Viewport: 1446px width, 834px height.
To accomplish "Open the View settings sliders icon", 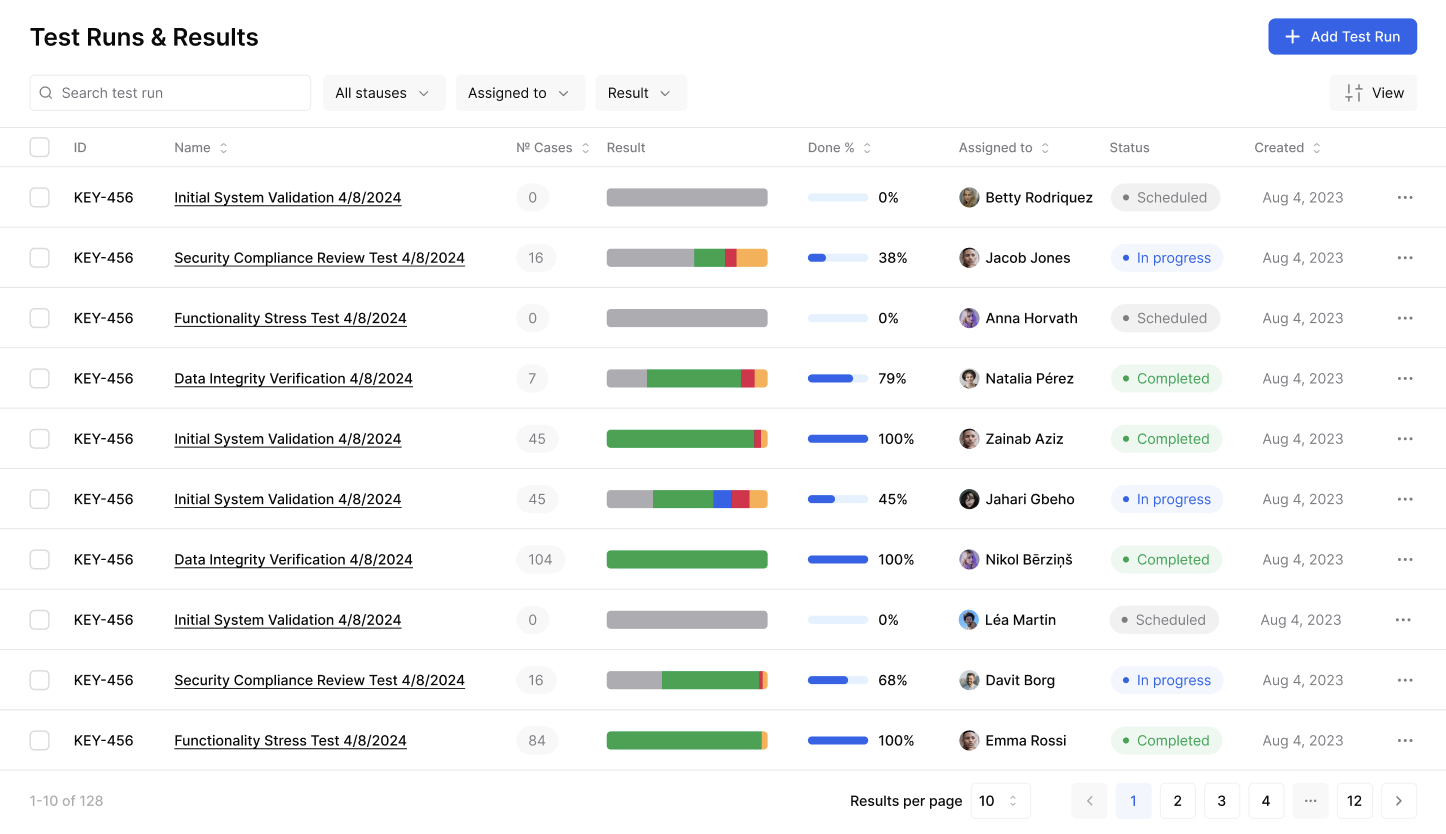I will 1354,93.
